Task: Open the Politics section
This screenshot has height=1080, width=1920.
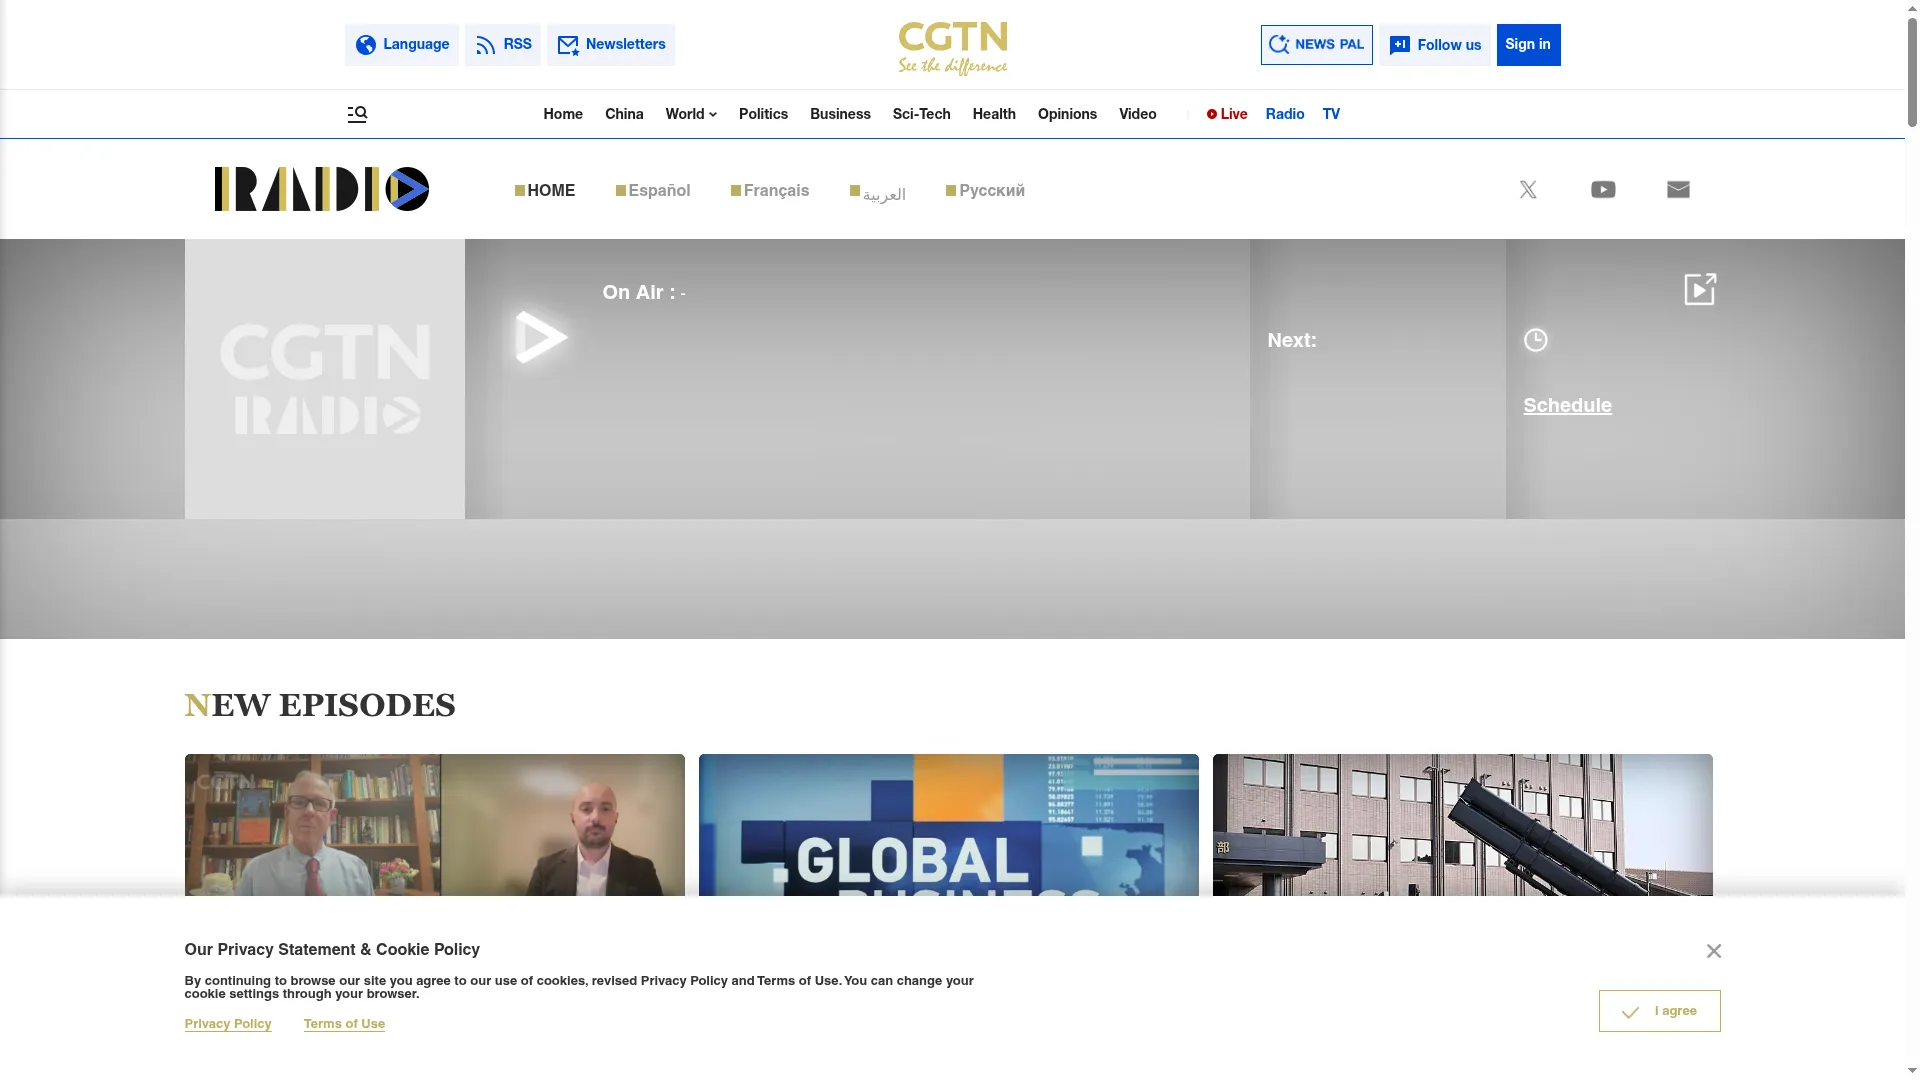Action: 763,114
